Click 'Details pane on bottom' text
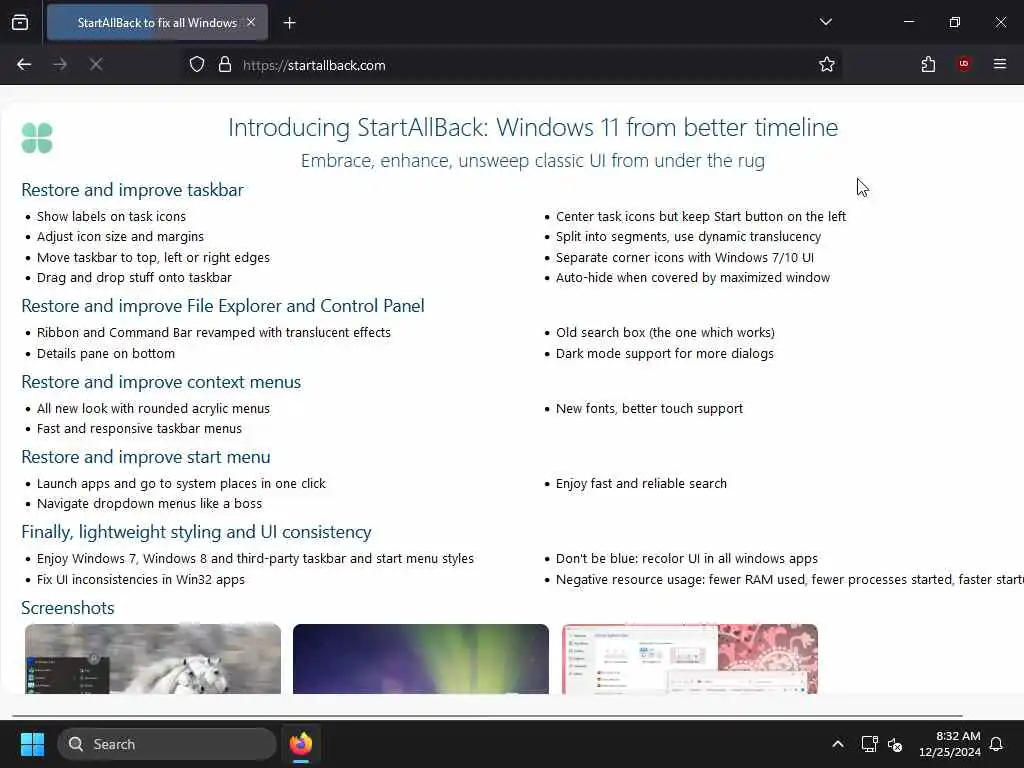Image resolution: width=1024 pixels, height=768 pixels. pyautogui.click(x=106, y=353)
